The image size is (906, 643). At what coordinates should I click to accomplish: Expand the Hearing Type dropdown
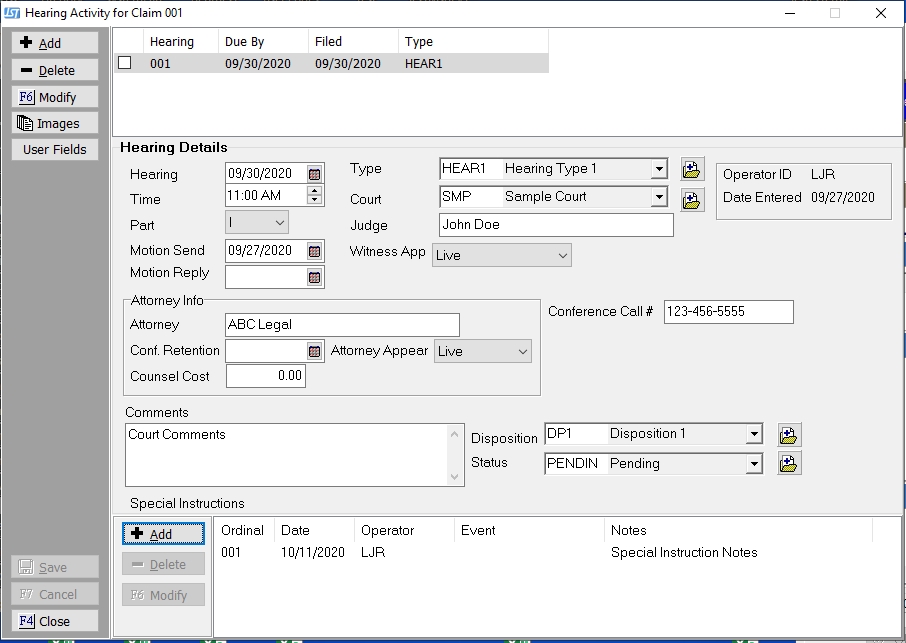[658, 169]
